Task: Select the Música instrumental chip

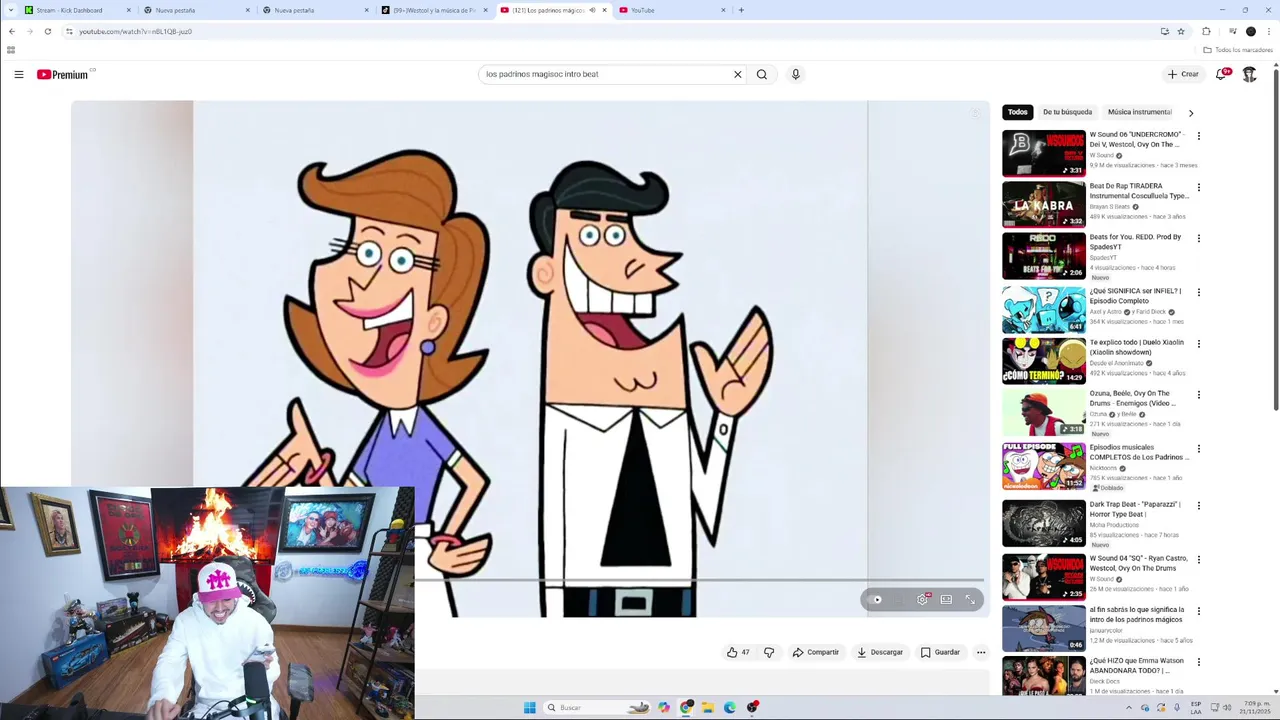Action: 1139,112
